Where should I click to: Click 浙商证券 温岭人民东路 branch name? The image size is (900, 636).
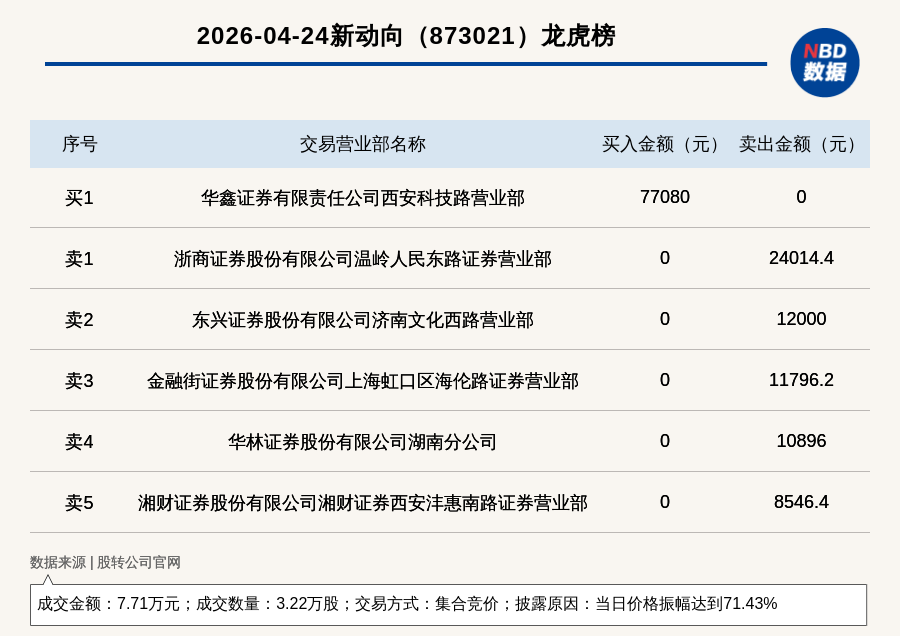point(362,259)
